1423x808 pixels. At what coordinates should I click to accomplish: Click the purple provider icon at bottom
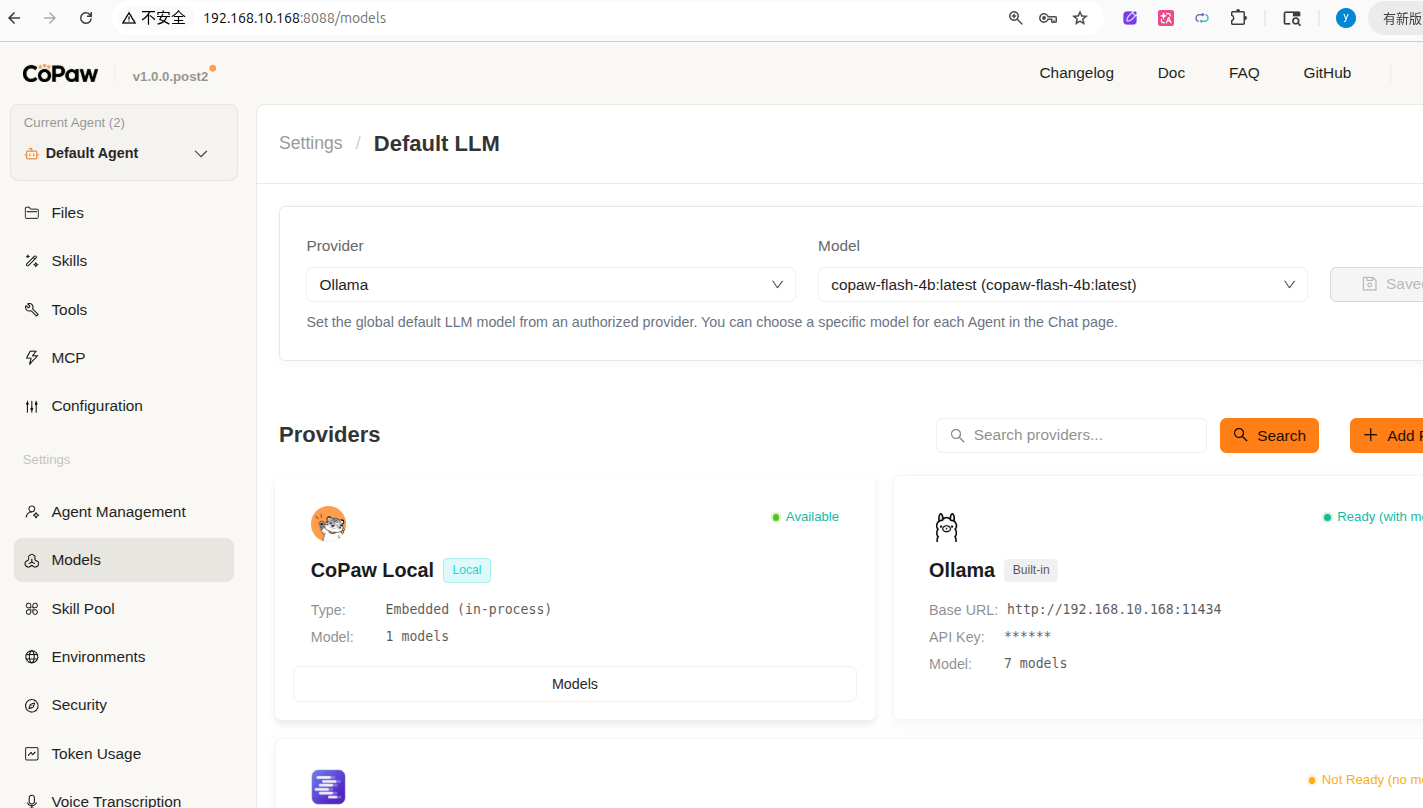tap(328, 786)
